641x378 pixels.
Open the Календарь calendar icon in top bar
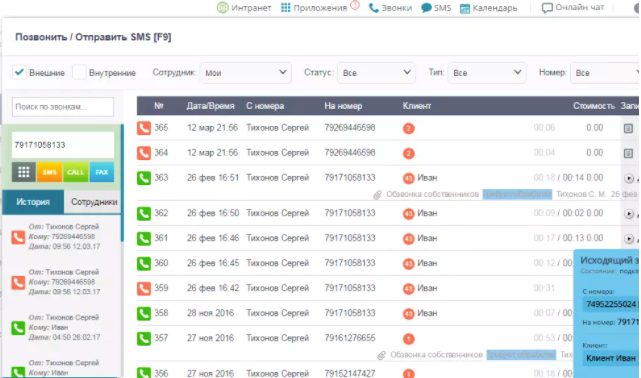click(465, 8)
